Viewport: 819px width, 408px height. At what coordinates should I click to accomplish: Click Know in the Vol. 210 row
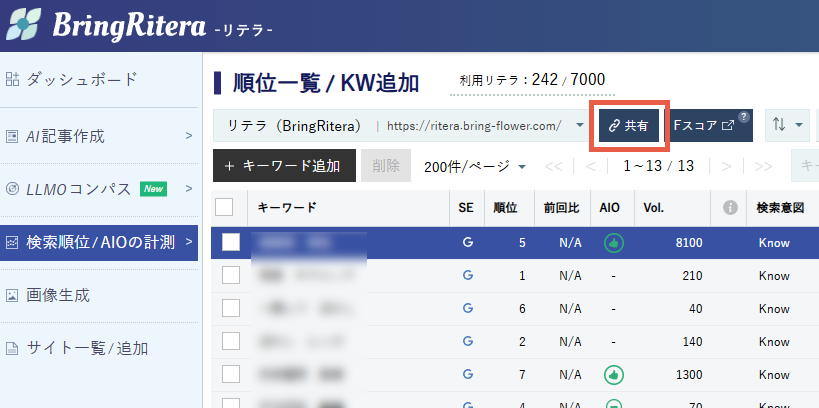pyautogui.click(x=774, y=275)
